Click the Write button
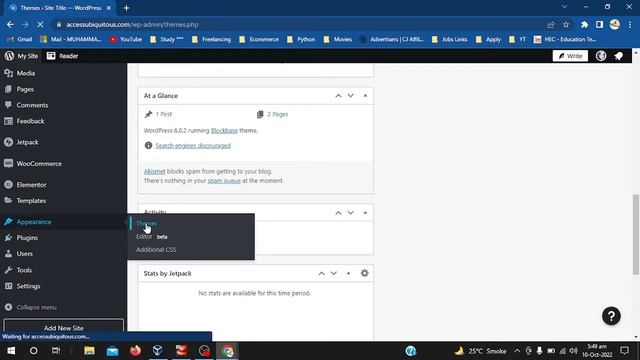640x360 pixels. pos(570,56)
